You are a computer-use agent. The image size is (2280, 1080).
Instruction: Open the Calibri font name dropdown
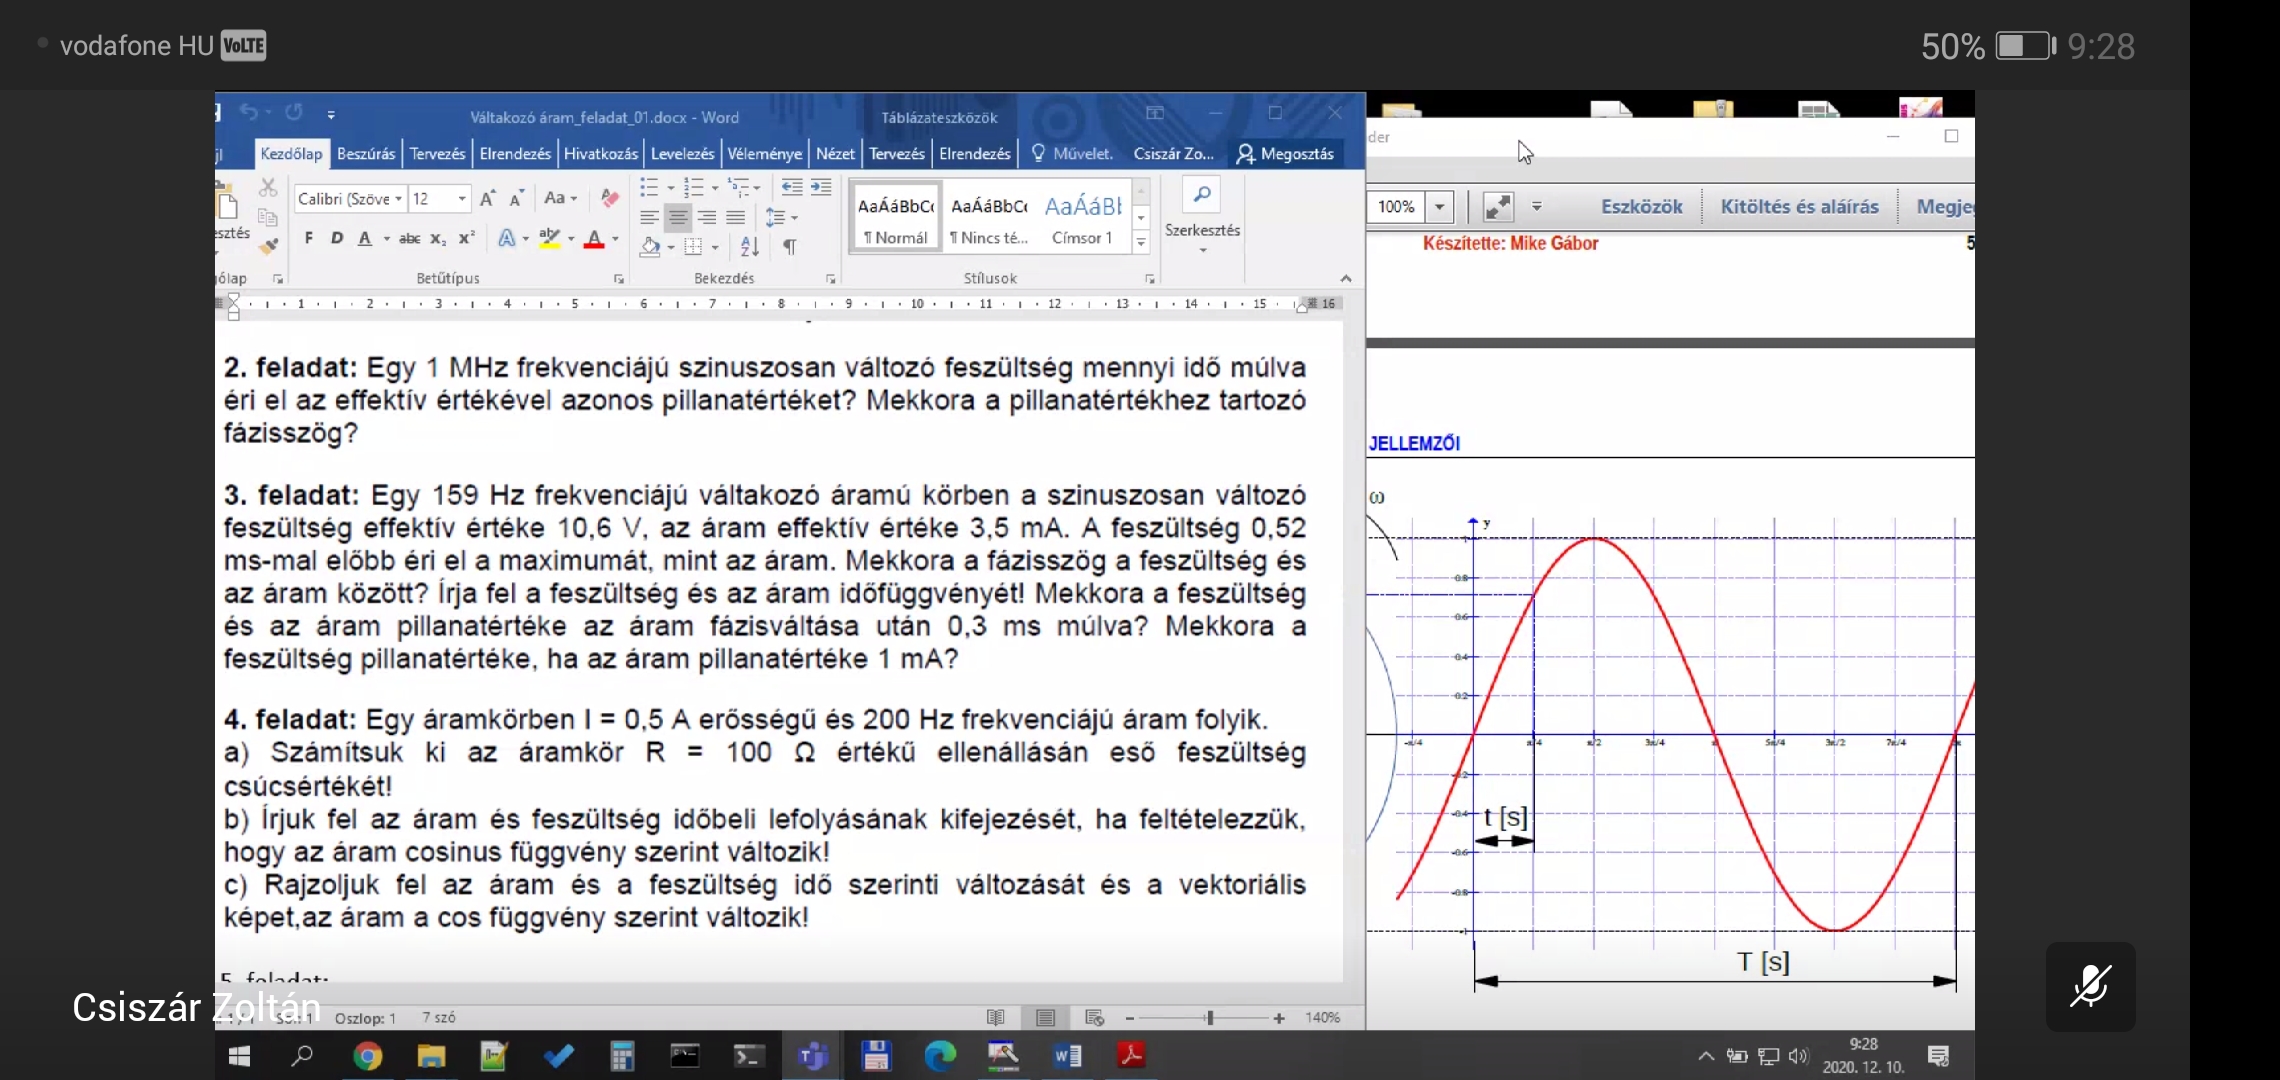click(350, 199)
